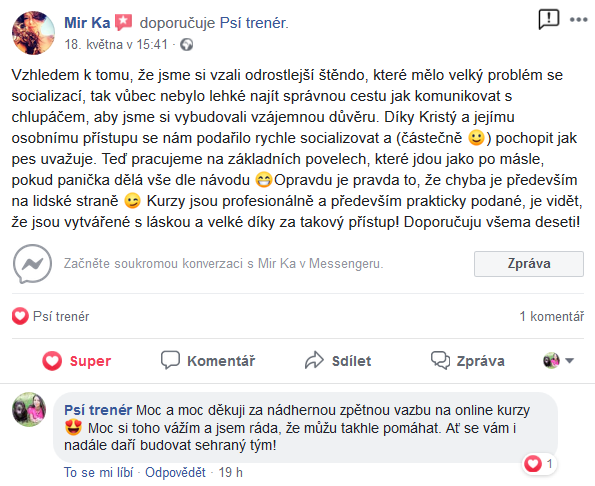Open the three-dot post options menu
The image size is (595, 486).
click(x=579, y=20)
